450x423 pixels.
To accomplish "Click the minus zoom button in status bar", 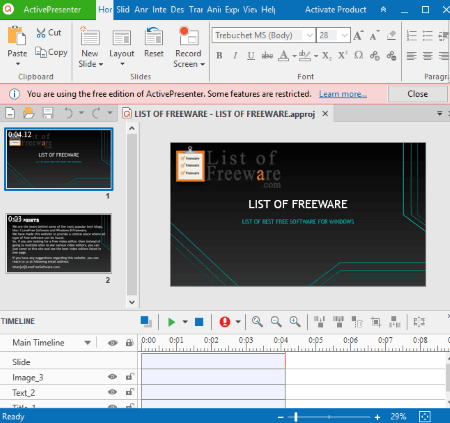I will (281, 417).
